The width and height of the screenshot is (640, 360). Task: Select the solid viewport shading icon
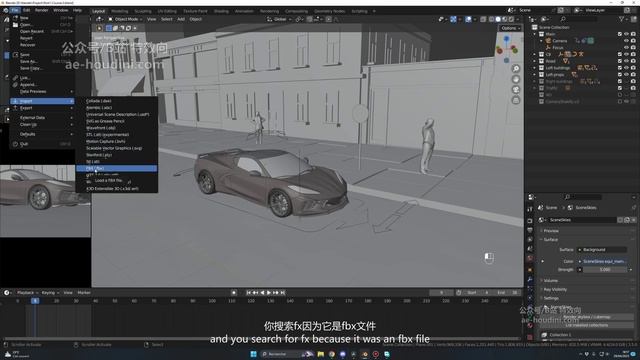click(x=498, y=19)
